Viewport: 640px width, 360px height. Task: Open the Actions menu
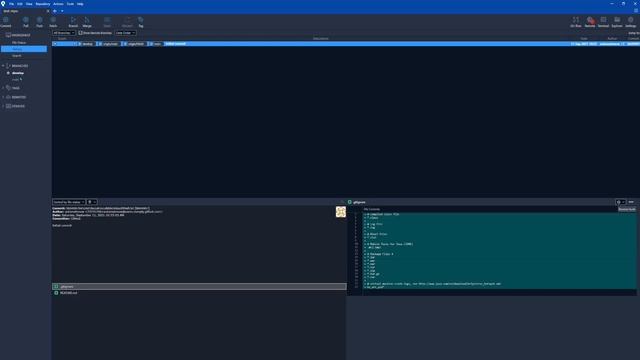[x=58, y=4]
